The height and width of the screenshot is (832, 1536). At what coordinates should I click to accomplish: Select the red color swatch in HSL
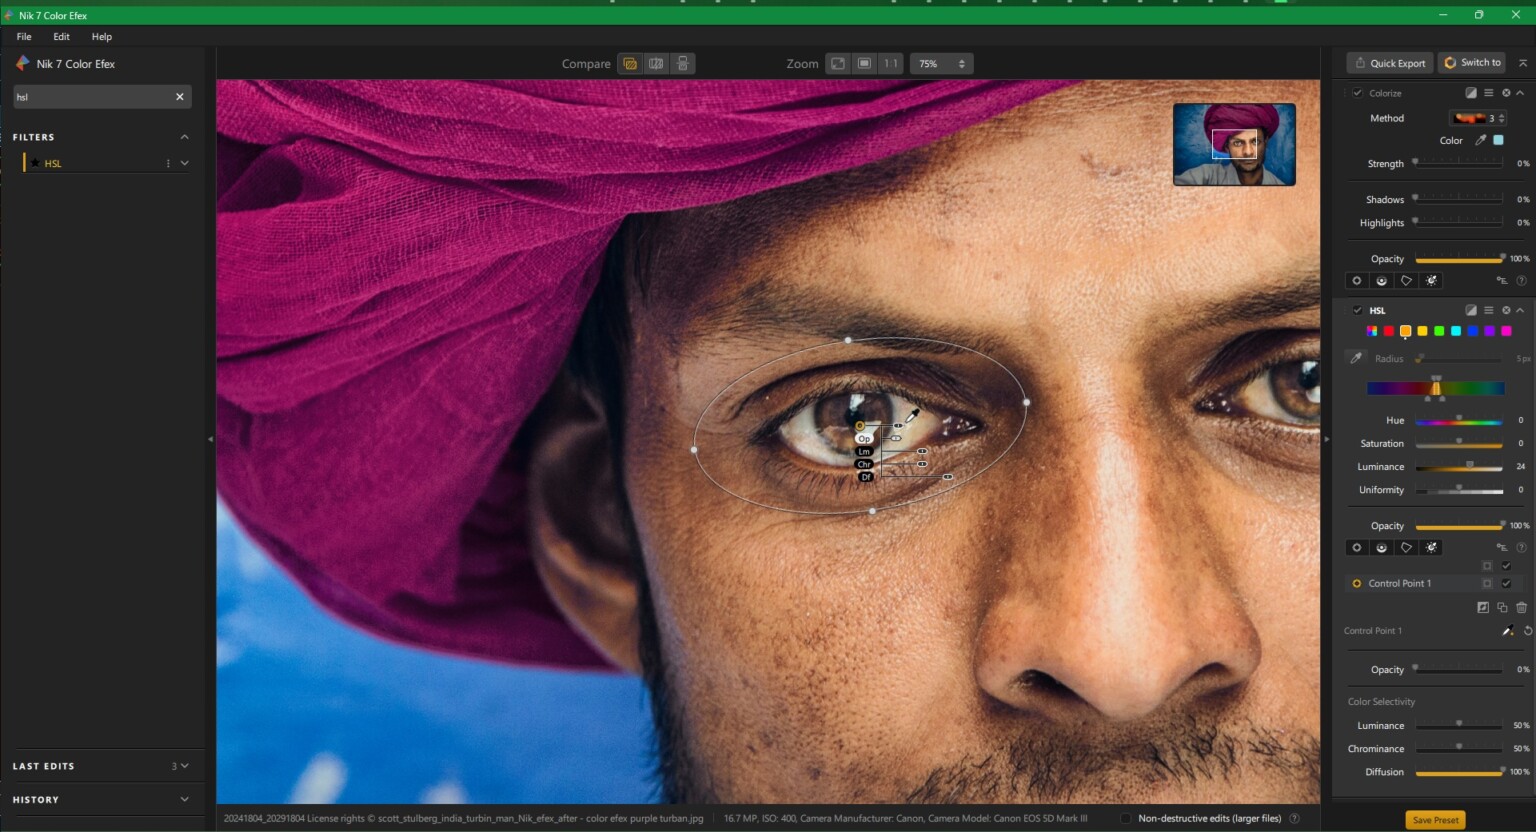[x=1388, y=331]
